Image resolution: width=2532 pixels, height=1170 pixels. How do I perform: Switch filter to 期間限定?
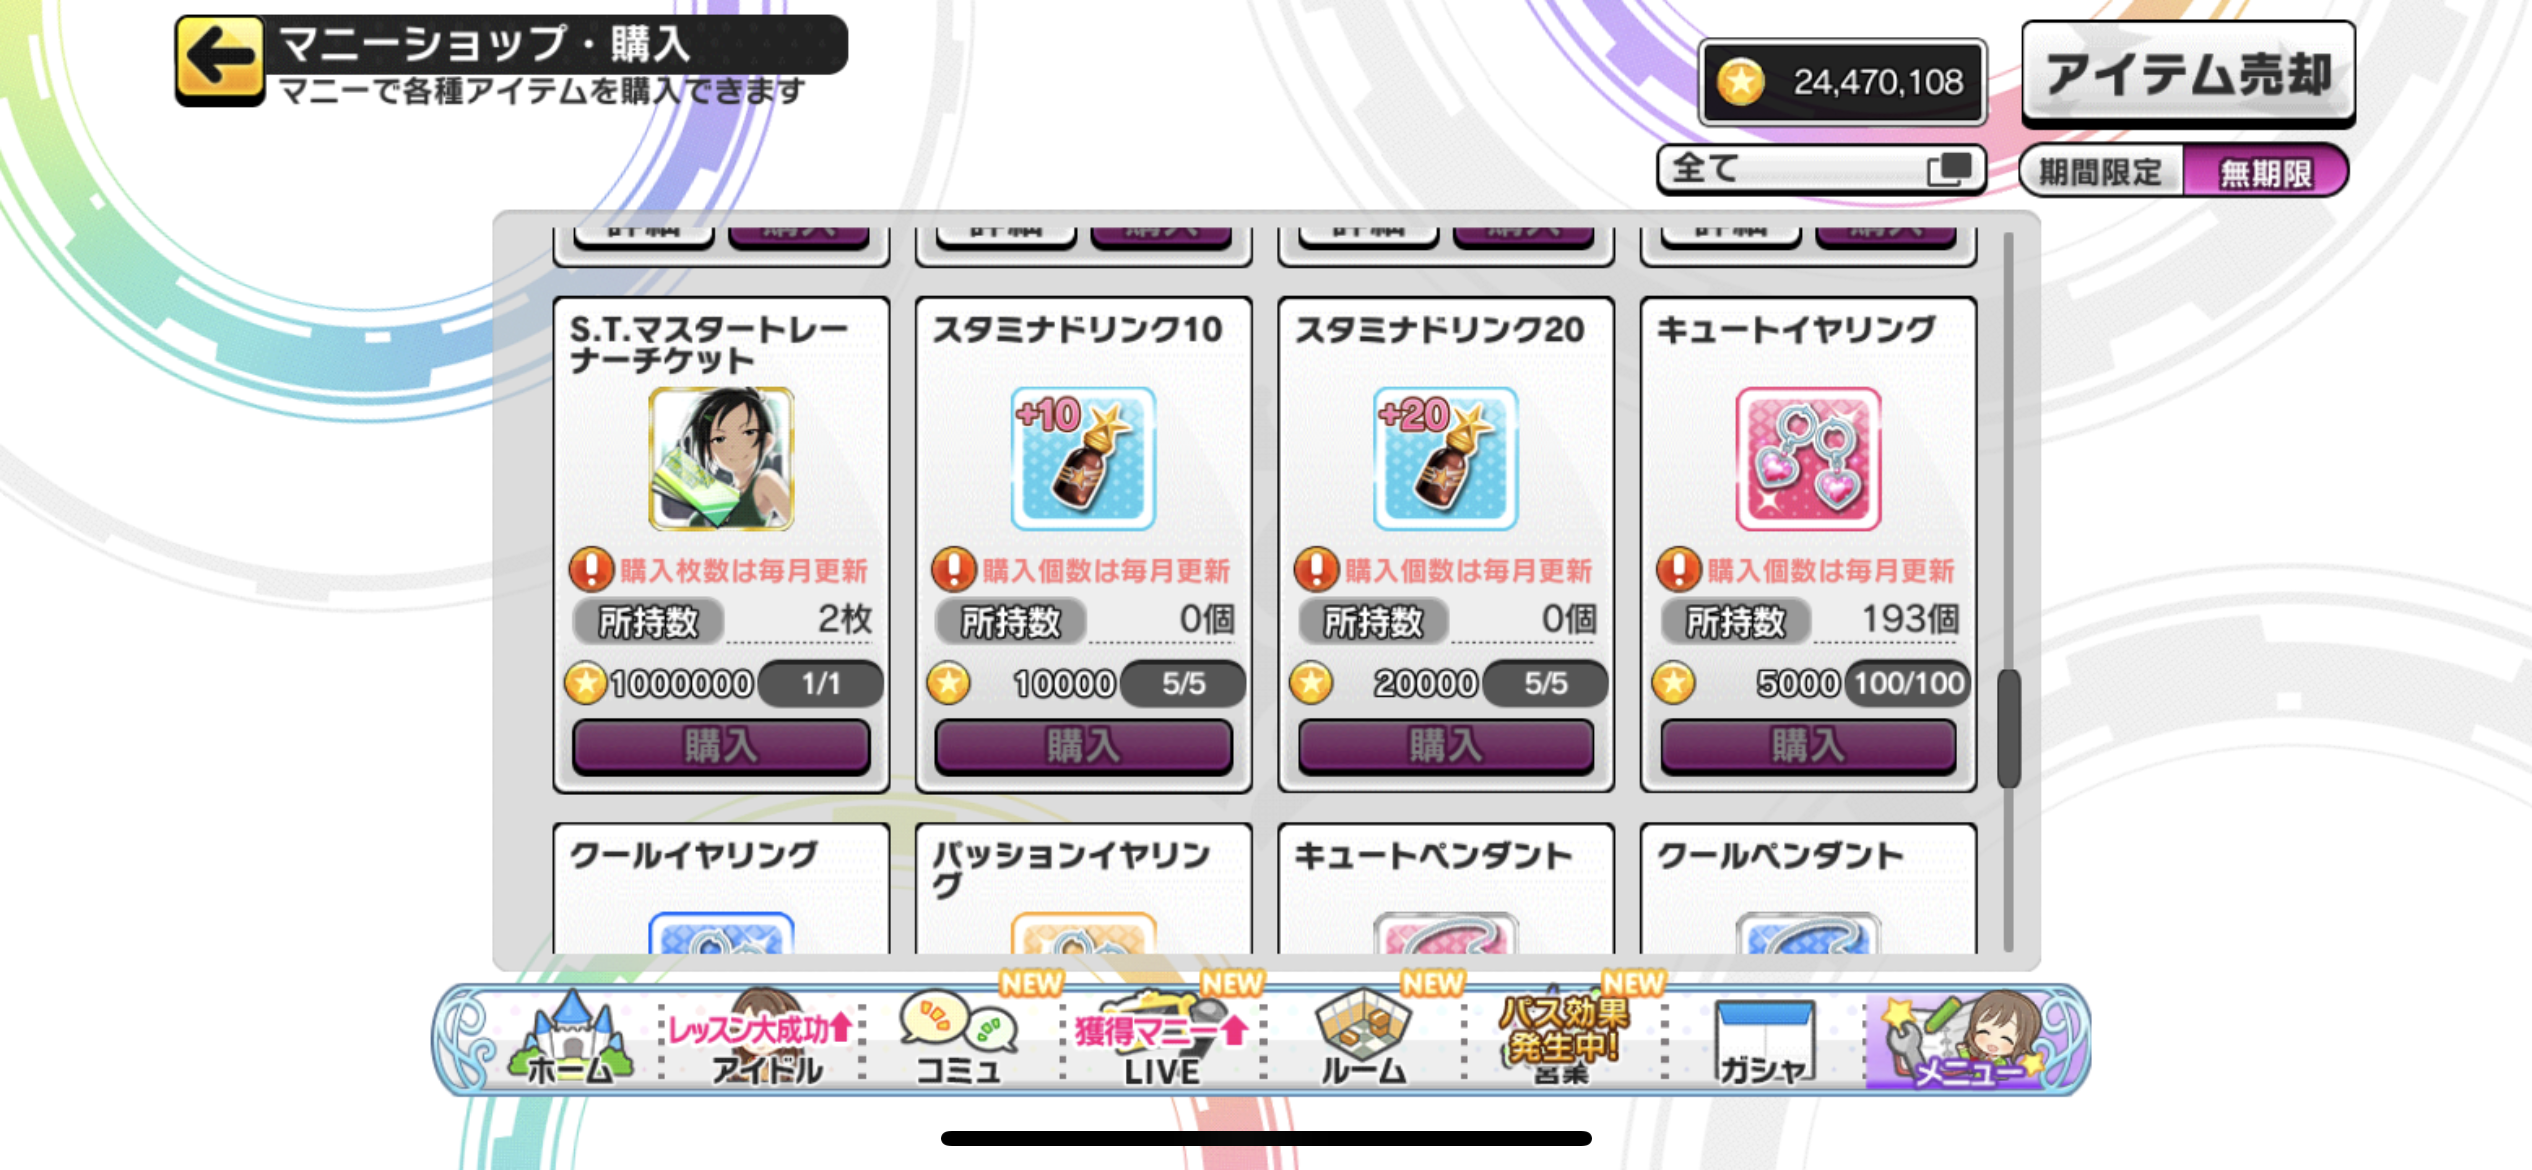point(2101,172)
